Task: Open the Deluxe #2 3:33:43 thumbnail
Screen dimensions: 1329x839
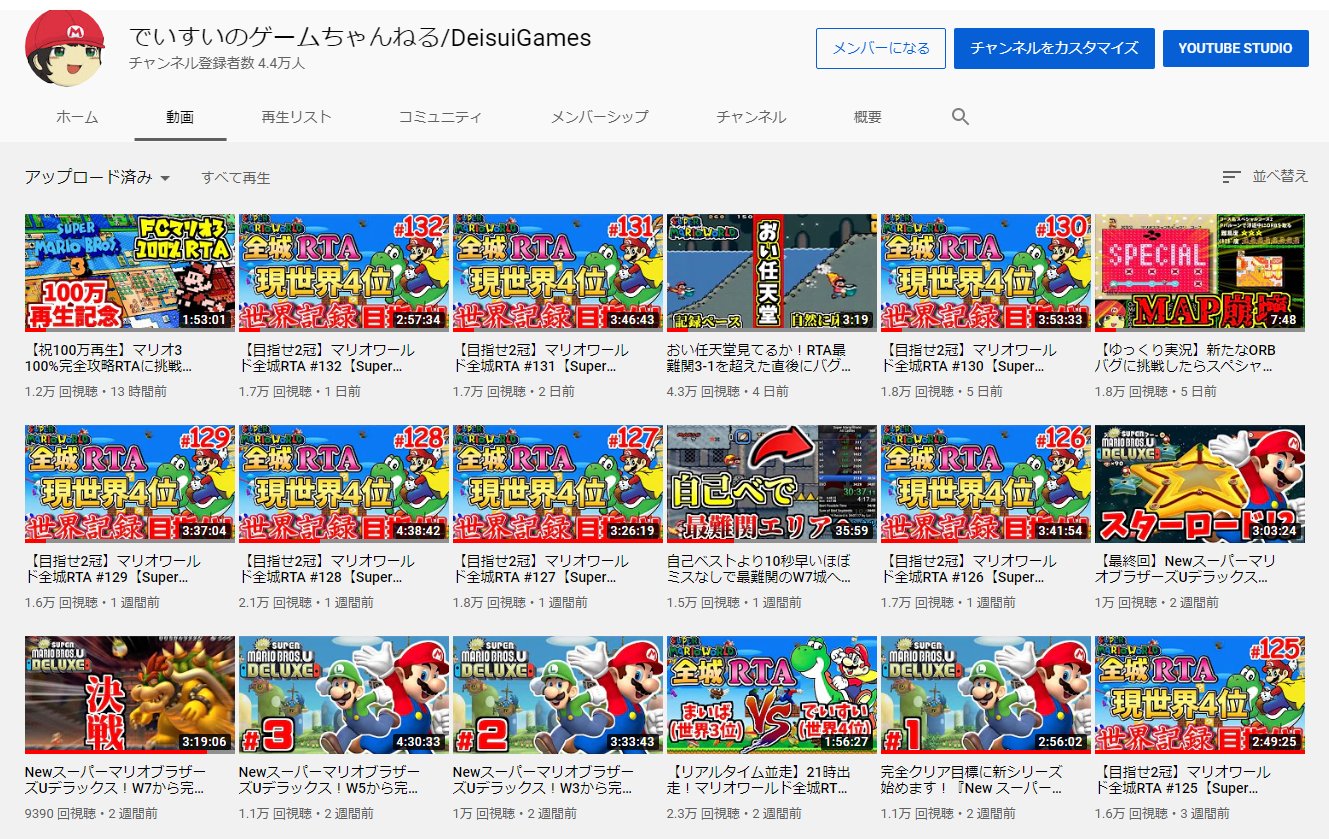Action: [558, 695]
